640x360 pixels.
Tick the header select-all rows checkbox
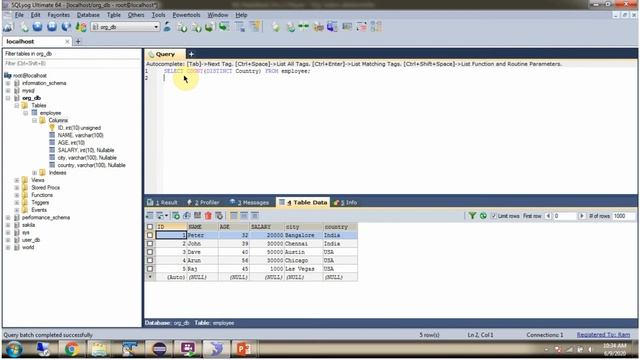(150, 227)
